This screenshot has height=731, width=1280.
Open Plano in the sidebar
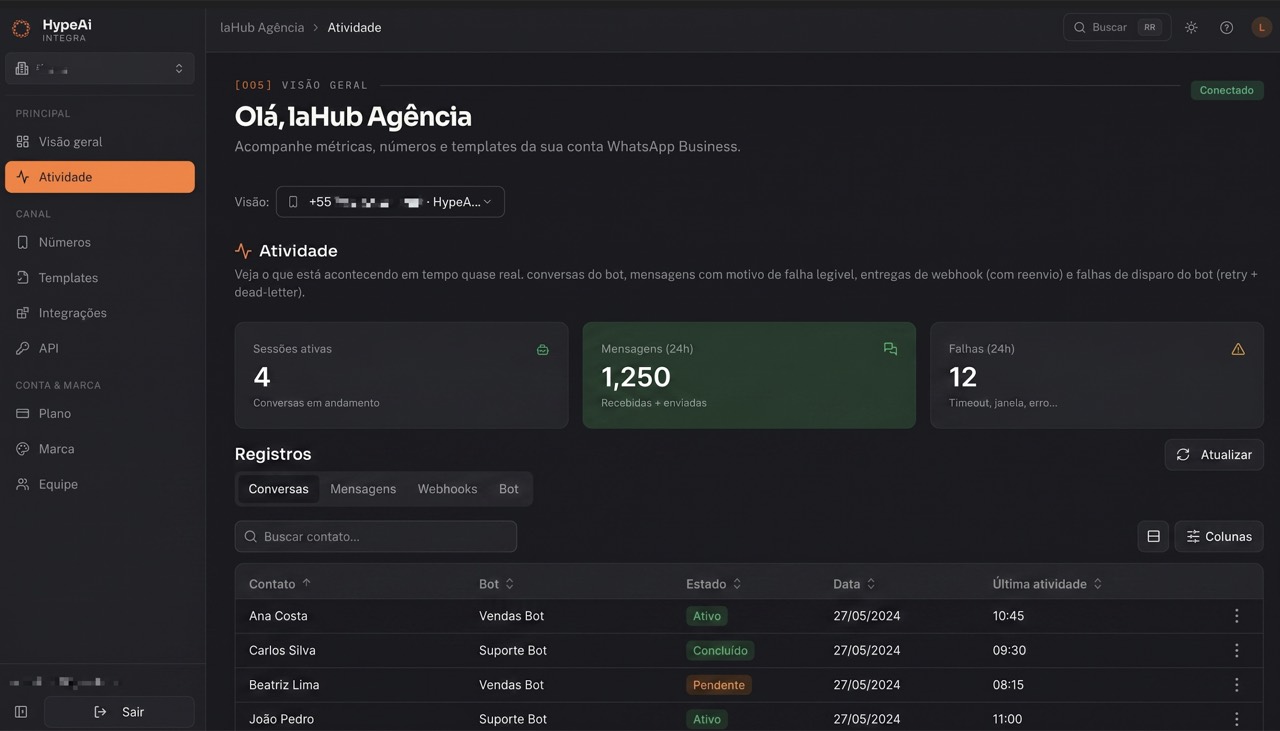[100, 413]
